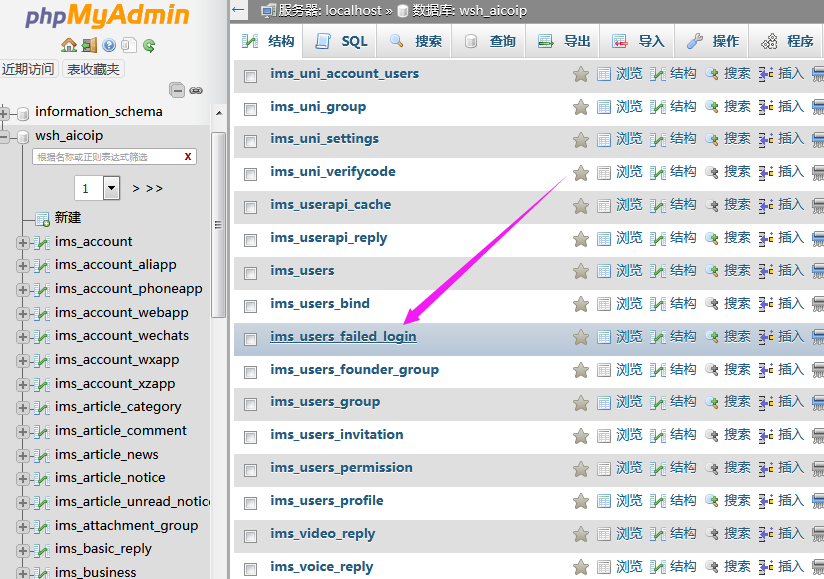This screenshot has width=824, height=579.
Task: Expand the ims_account_wechats tree node
Action: point(23,337)
